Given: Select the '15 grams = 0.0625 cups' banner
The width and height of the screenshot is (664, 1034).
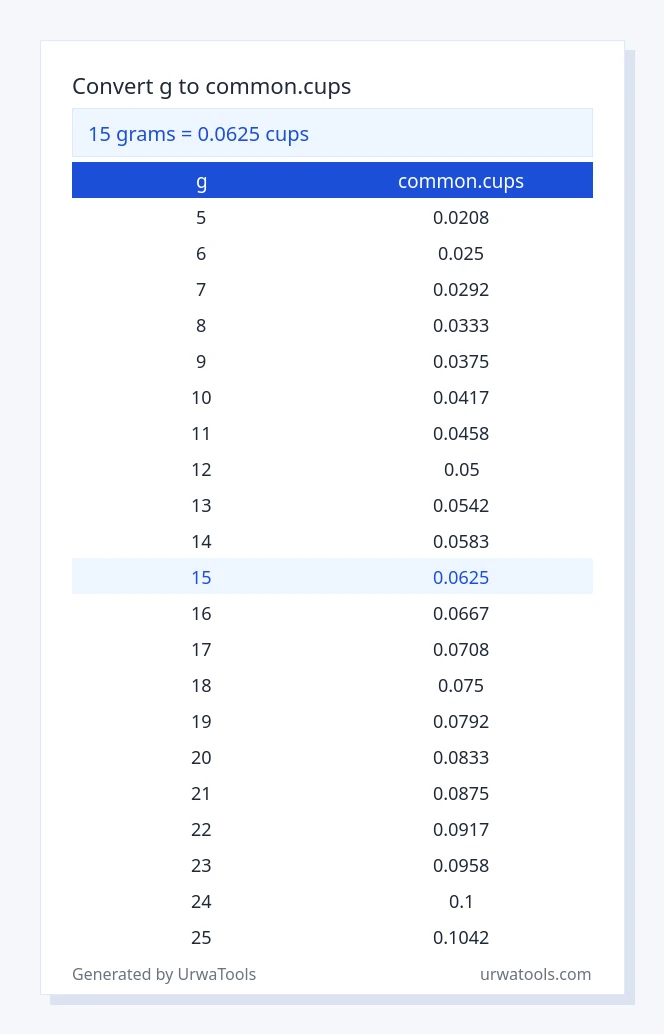Looking at the screenshot, I should pyautogui.click(x=332, y=133).
